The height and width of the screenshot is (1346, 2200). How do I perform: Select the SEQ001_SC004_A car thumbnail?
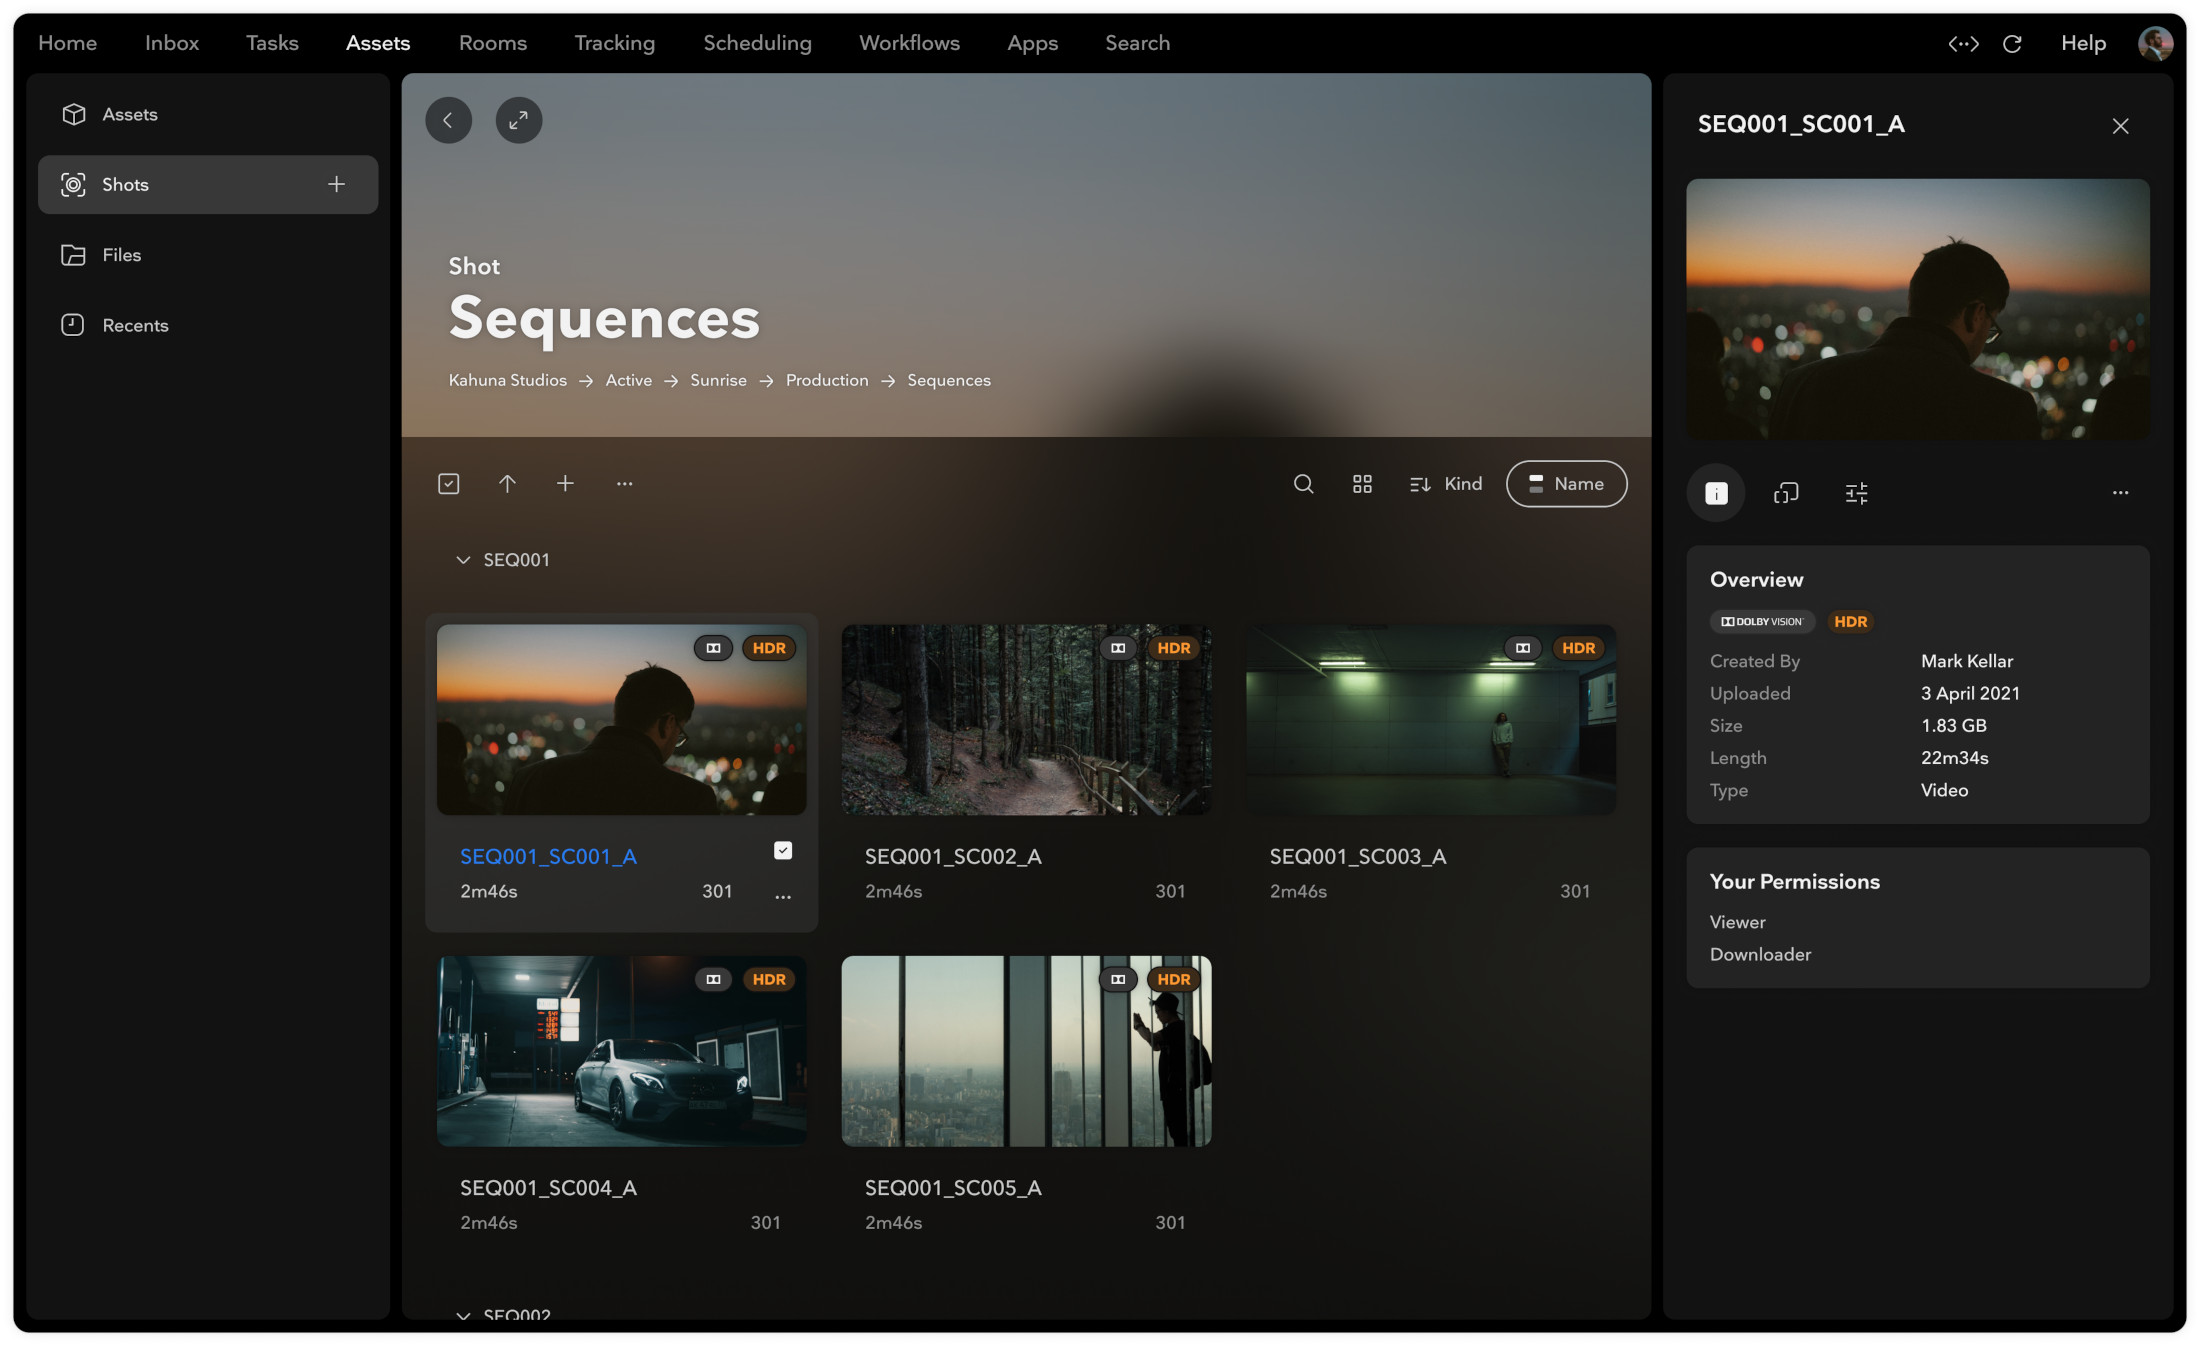(621, 1050)
